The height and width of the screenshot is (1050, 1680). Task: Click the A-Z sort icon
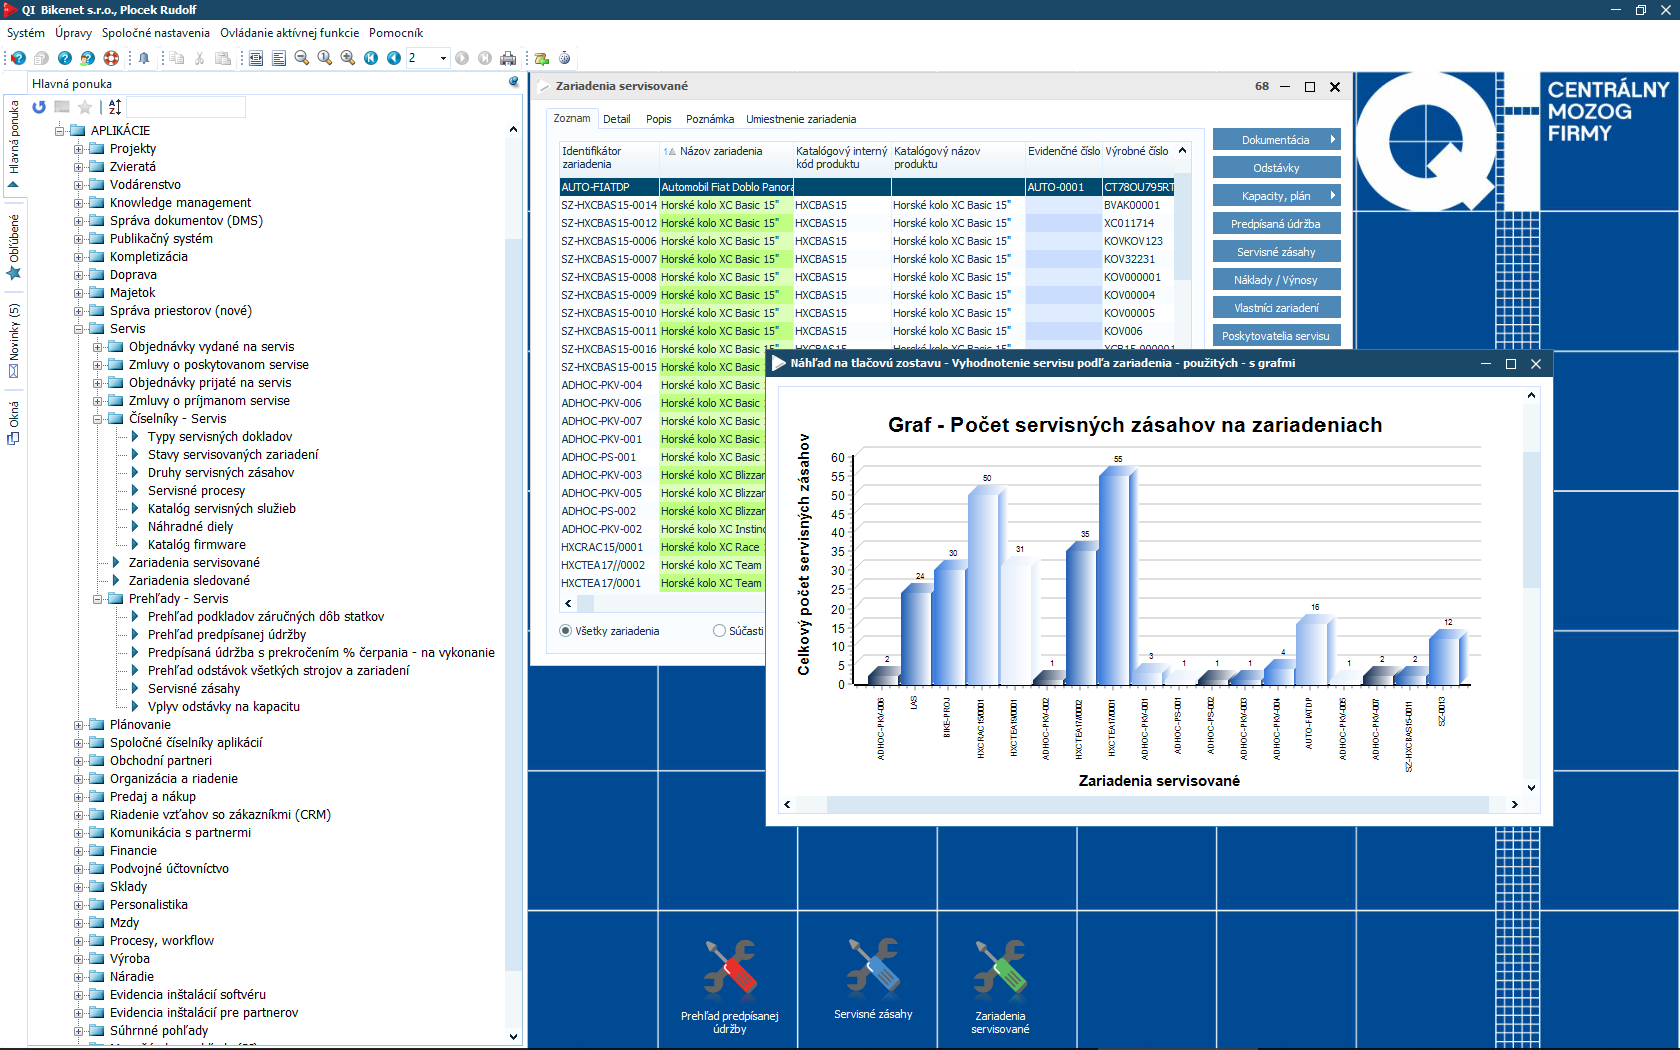(x=115, y=107)
